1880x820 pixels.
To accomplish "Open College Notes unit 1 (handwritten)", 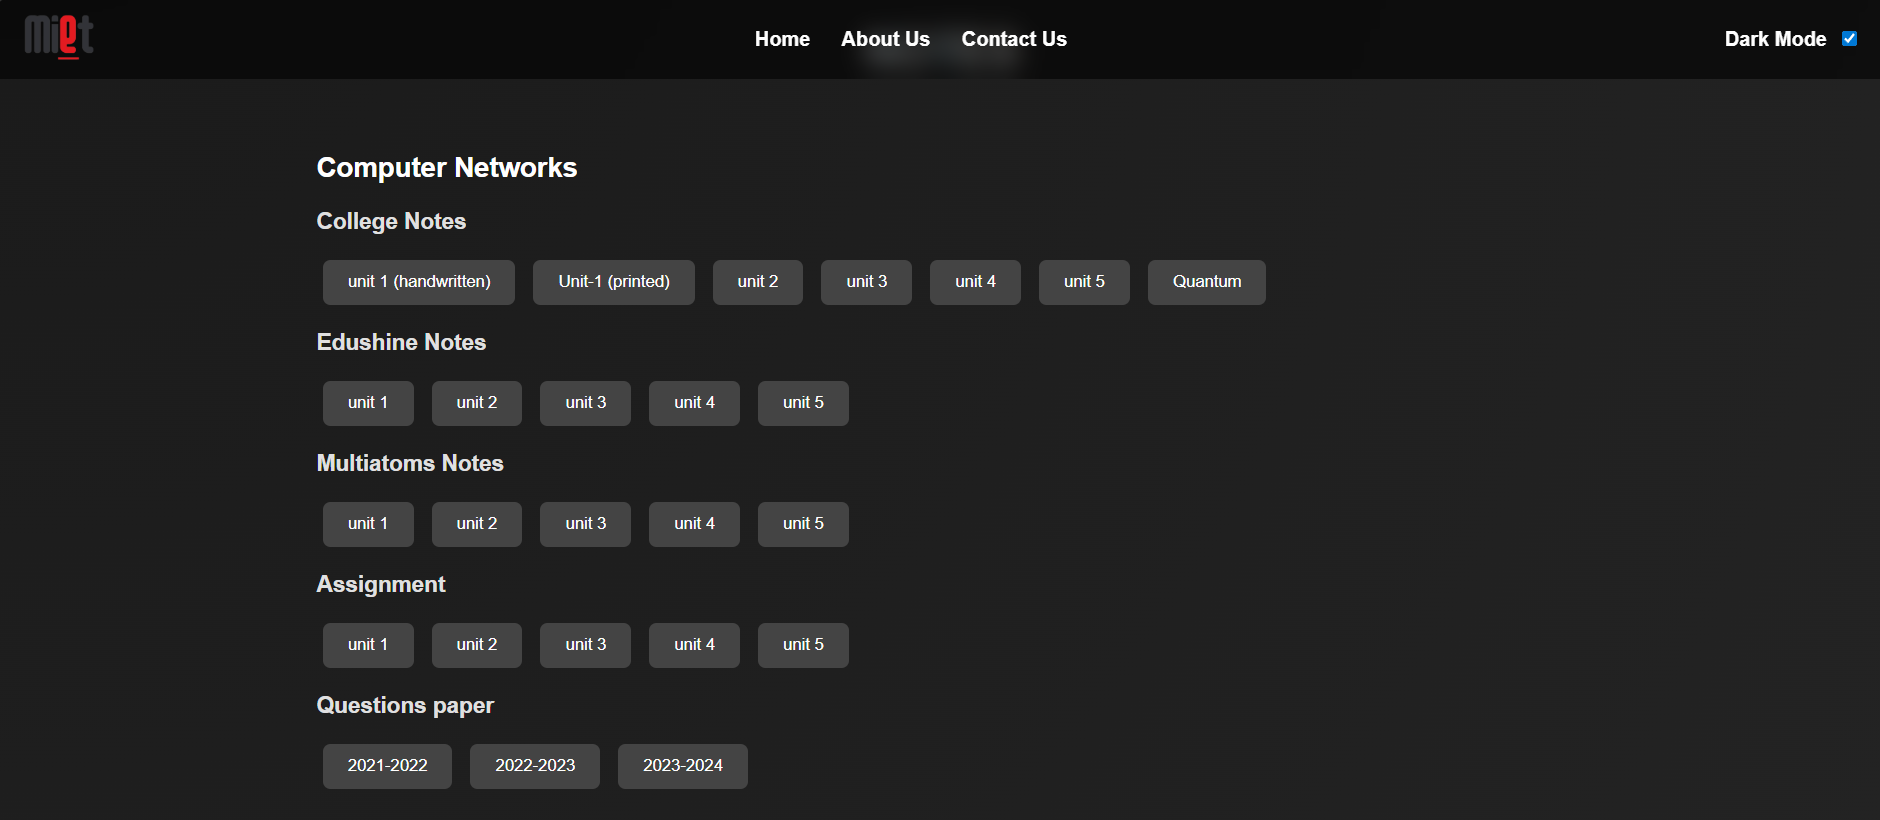I will click(419, 282).
